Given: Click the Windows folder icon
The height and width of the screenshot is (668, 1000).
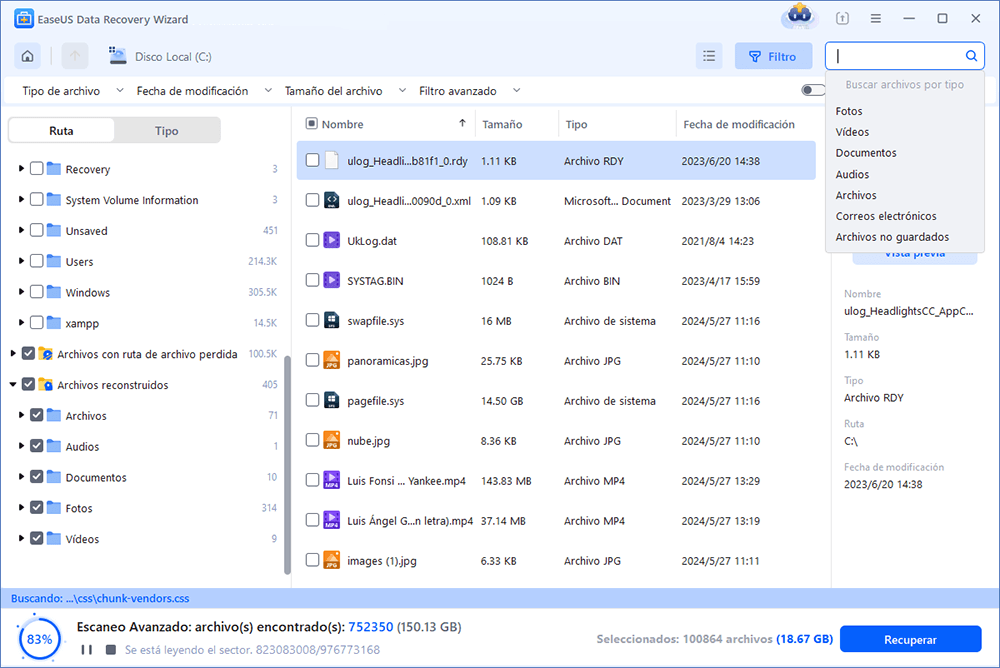Looking at the screenshot, I should click(x=54, y=292).
